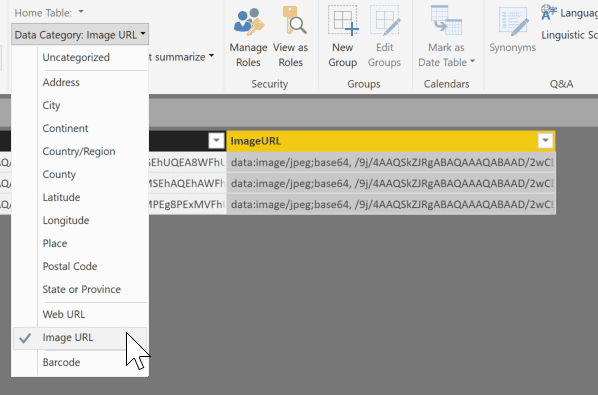Open summarize dropdown arrow

point(211,56)
